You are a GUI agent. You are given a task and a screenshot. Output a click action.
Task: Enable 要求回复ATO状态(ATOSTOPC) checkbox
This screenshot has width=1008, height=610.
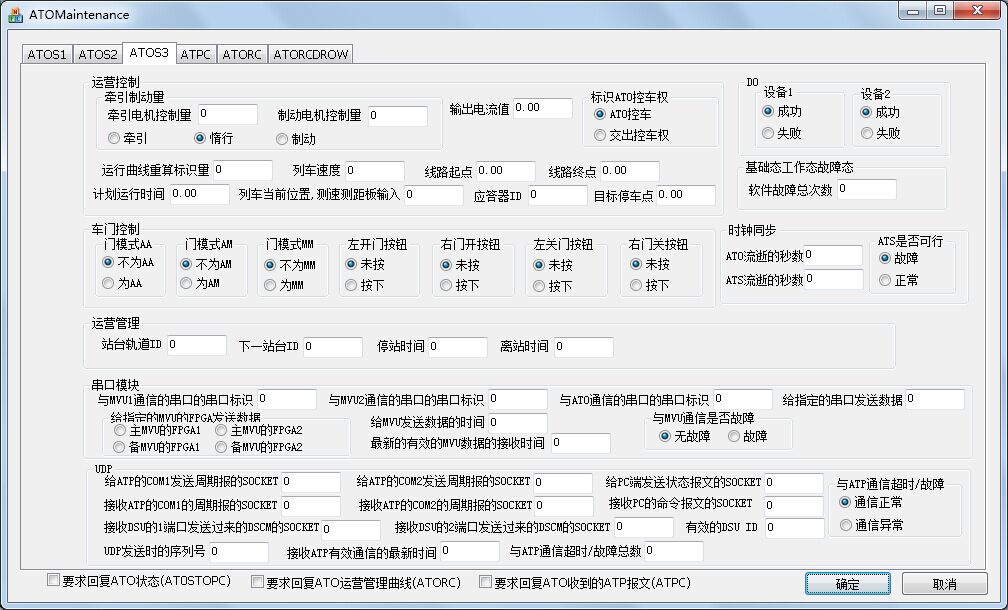pyautogui.click(x=54, y=581)
